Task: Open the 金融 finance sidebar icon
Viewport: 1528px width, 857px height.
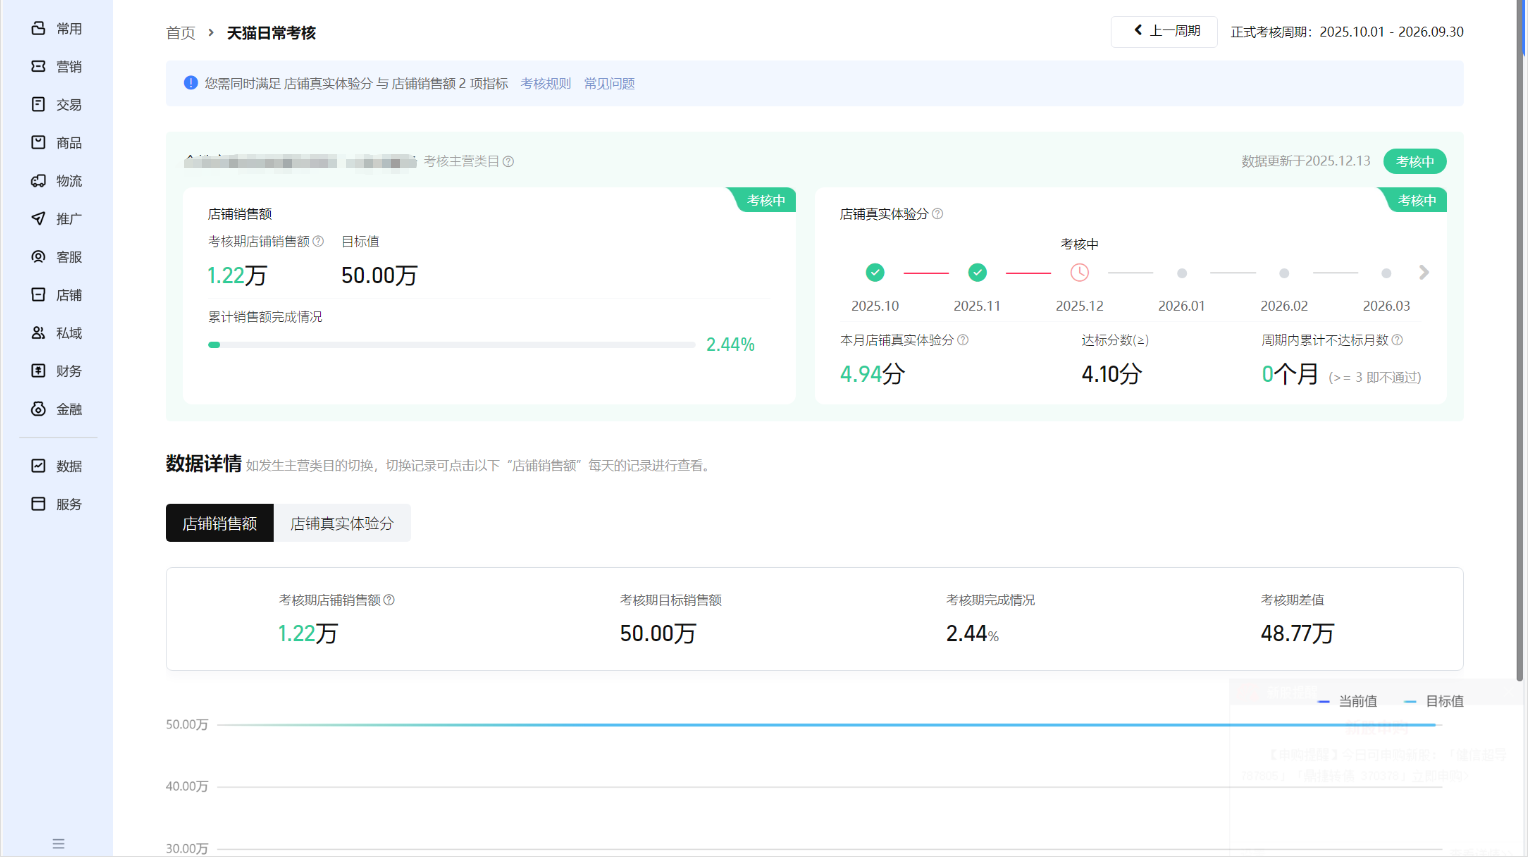Action: coord(39,409)
